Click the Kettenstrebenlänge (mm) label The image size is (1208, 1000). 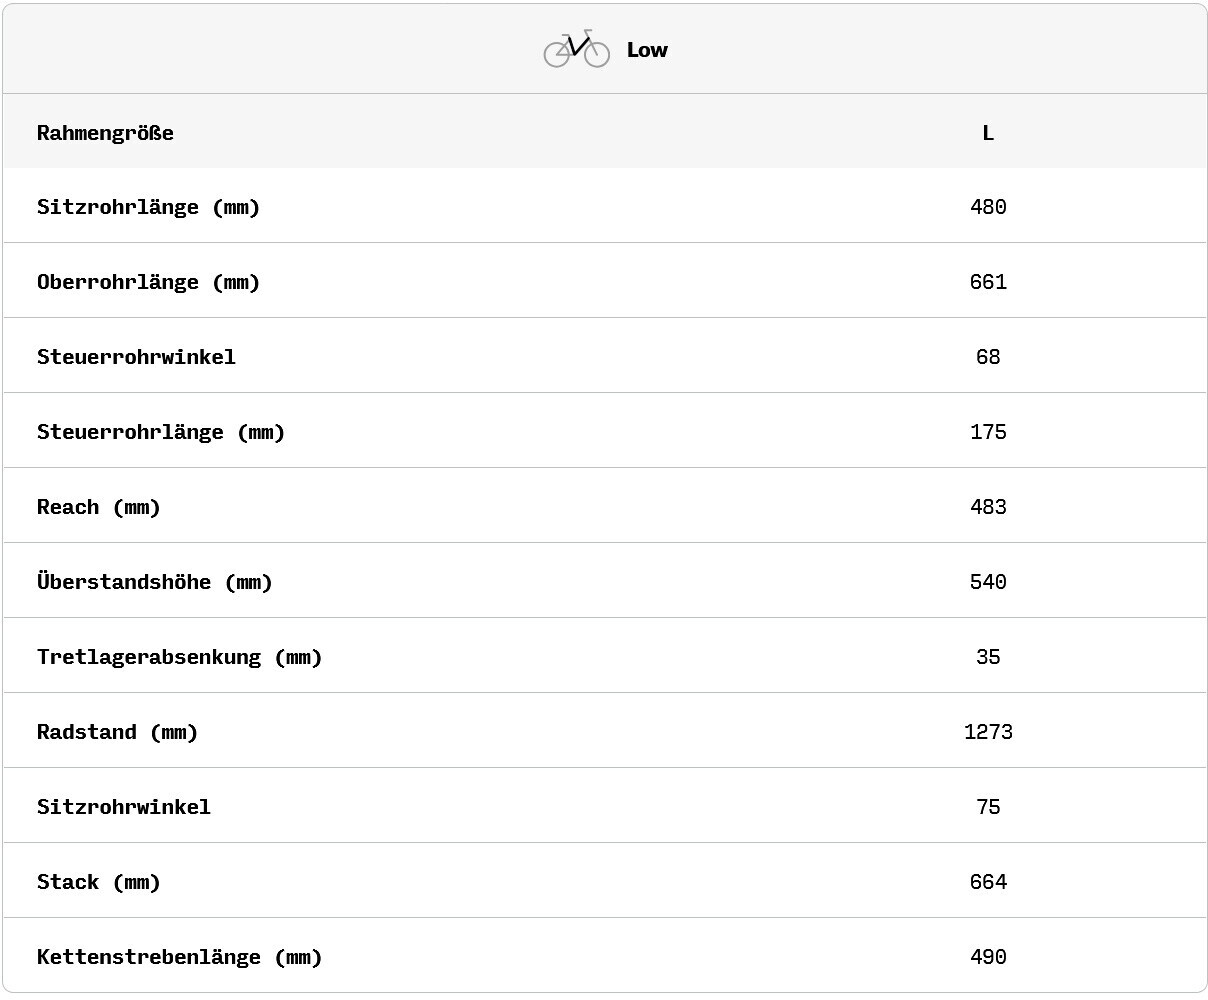pos(180,957)
